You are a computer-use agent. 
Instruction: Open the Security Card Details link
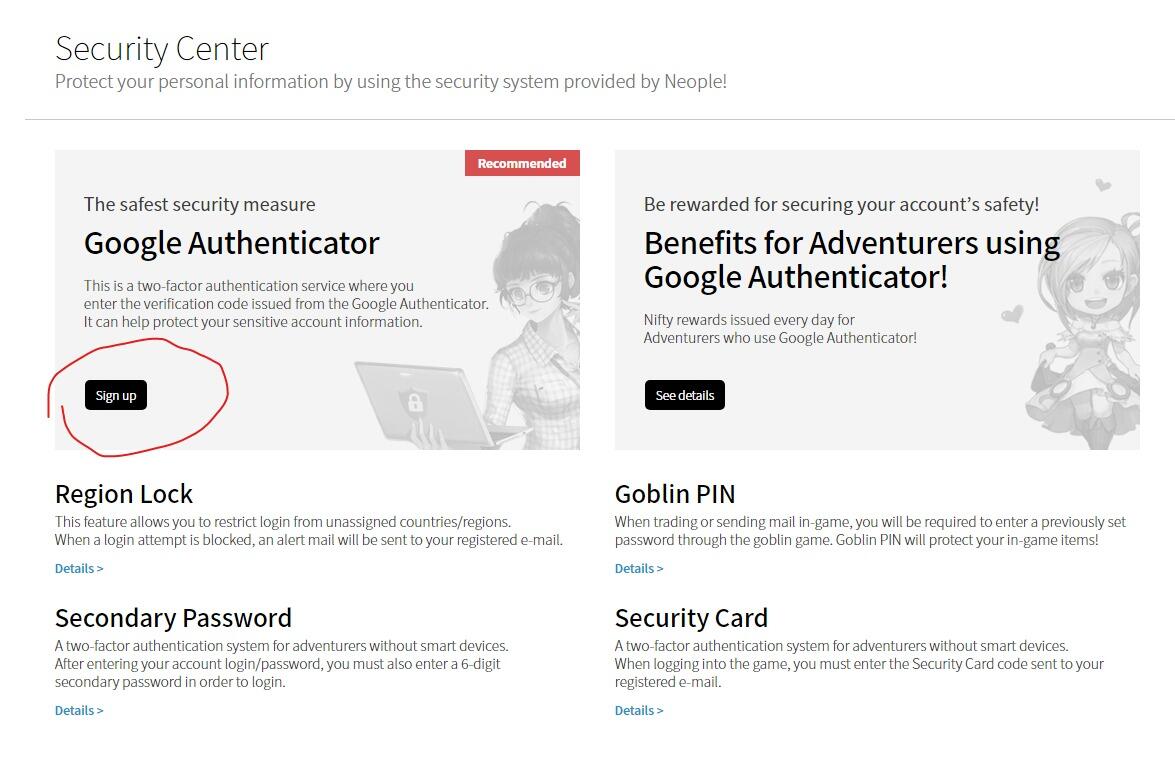639,710
